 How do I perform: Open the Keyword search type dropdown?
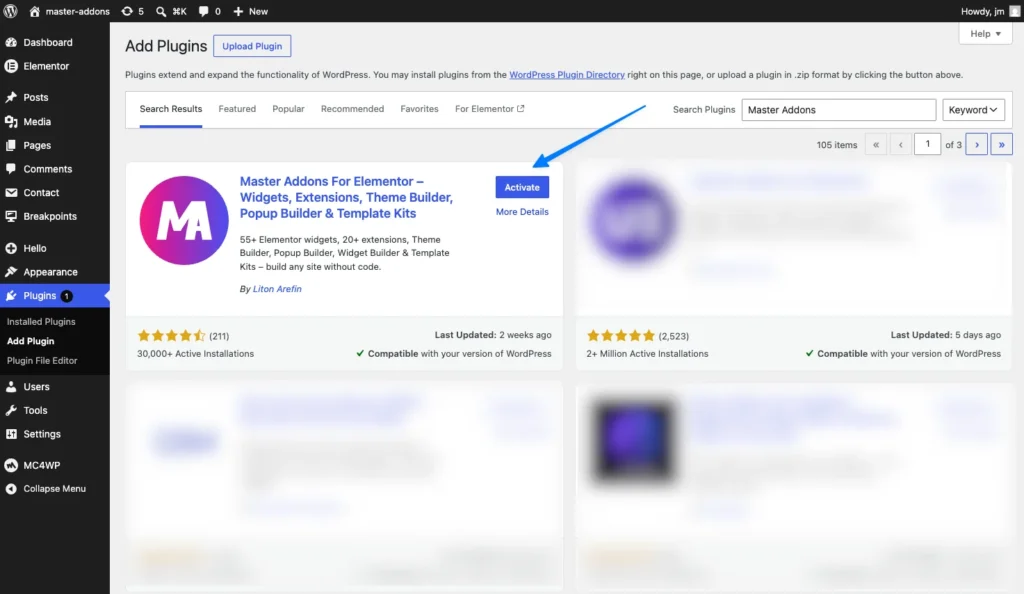click(x=973, y=110)
